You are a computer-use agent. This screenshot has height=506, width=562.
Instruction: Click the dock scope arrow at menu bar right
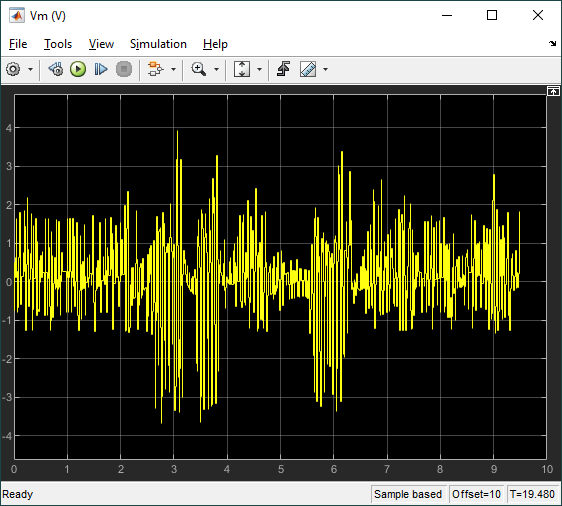(552, 44)
